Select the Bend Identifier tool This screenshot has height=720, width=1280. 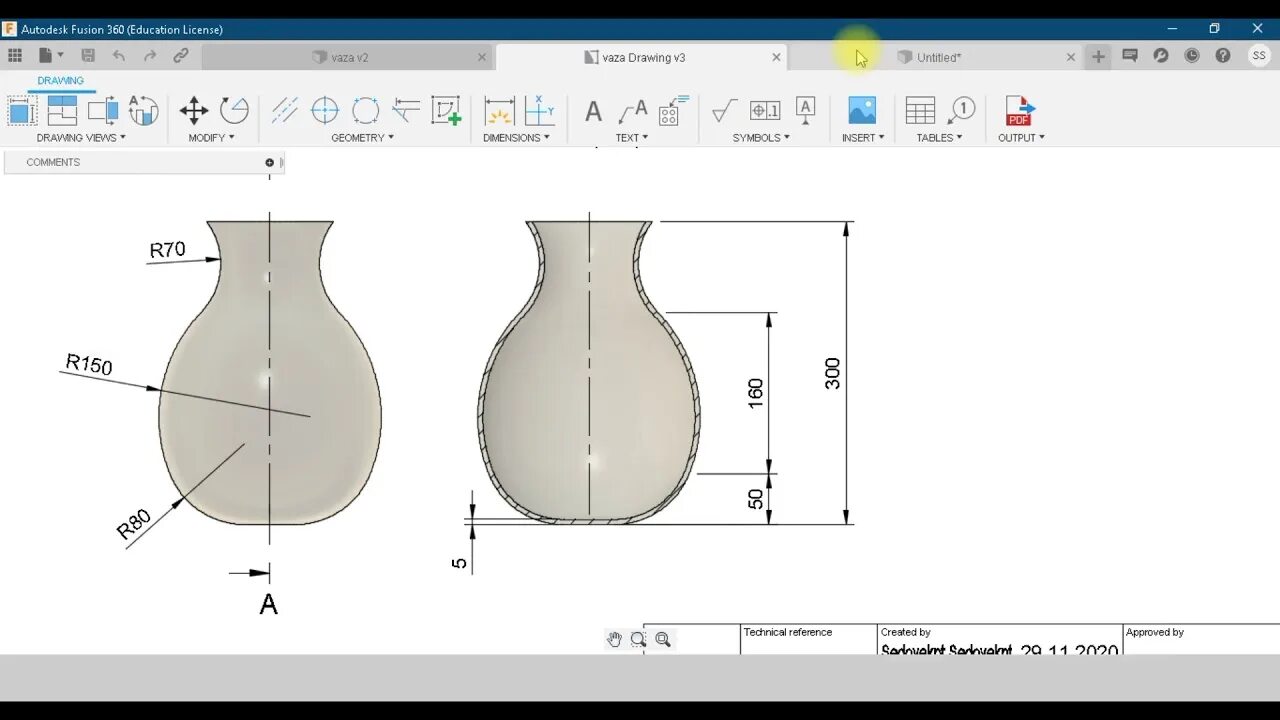pos(673,110)
